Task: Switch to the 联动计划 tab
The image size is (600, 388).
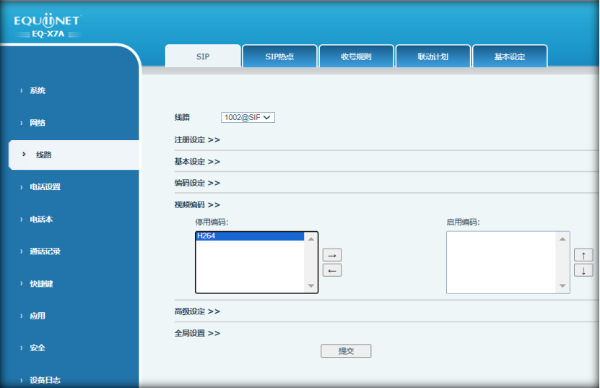Action: (x=433, y=56)
